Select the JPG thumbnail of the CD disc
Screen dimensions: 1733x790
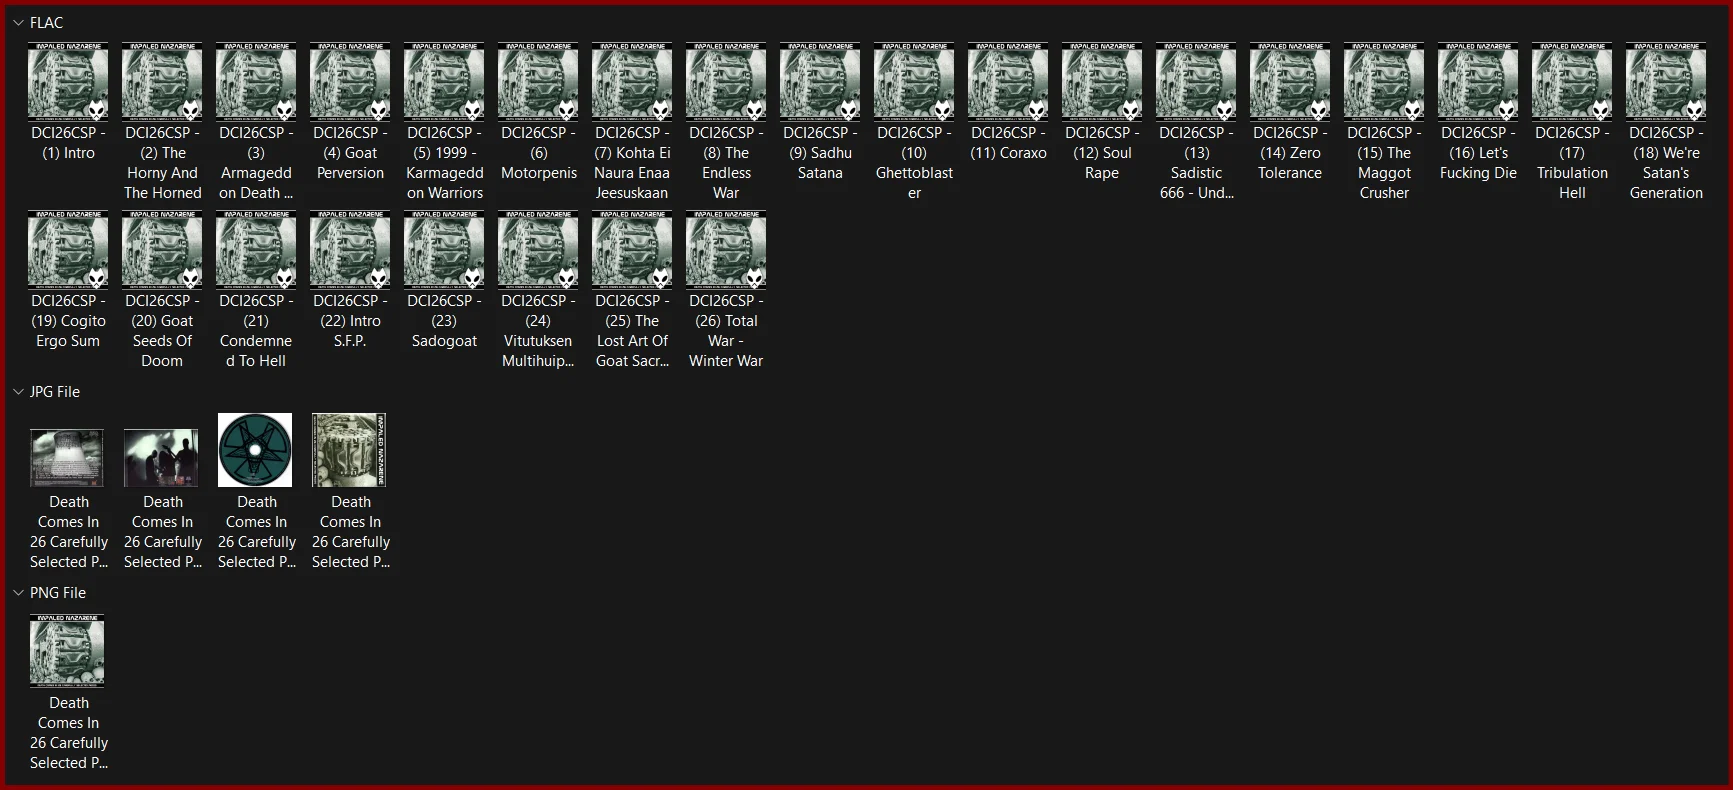(x=255, y=450)
